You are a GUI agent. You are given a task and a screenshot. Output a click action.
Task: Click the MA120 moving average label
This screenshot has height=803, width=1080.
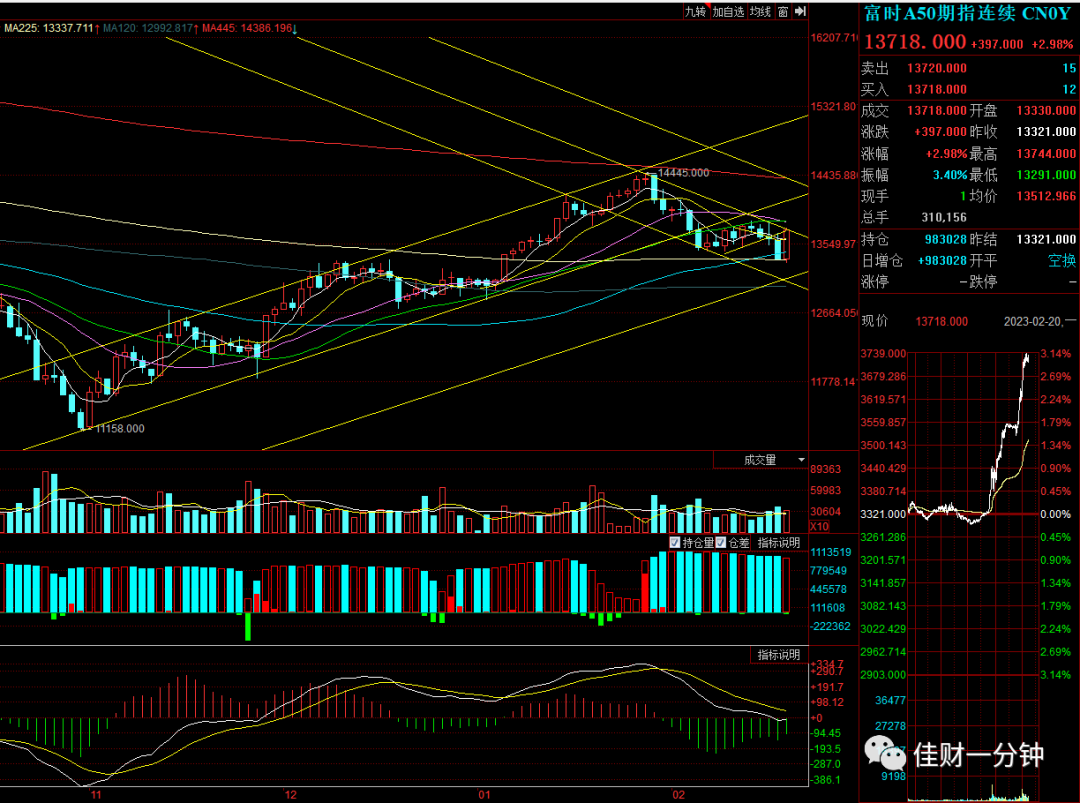click(147, 28)
